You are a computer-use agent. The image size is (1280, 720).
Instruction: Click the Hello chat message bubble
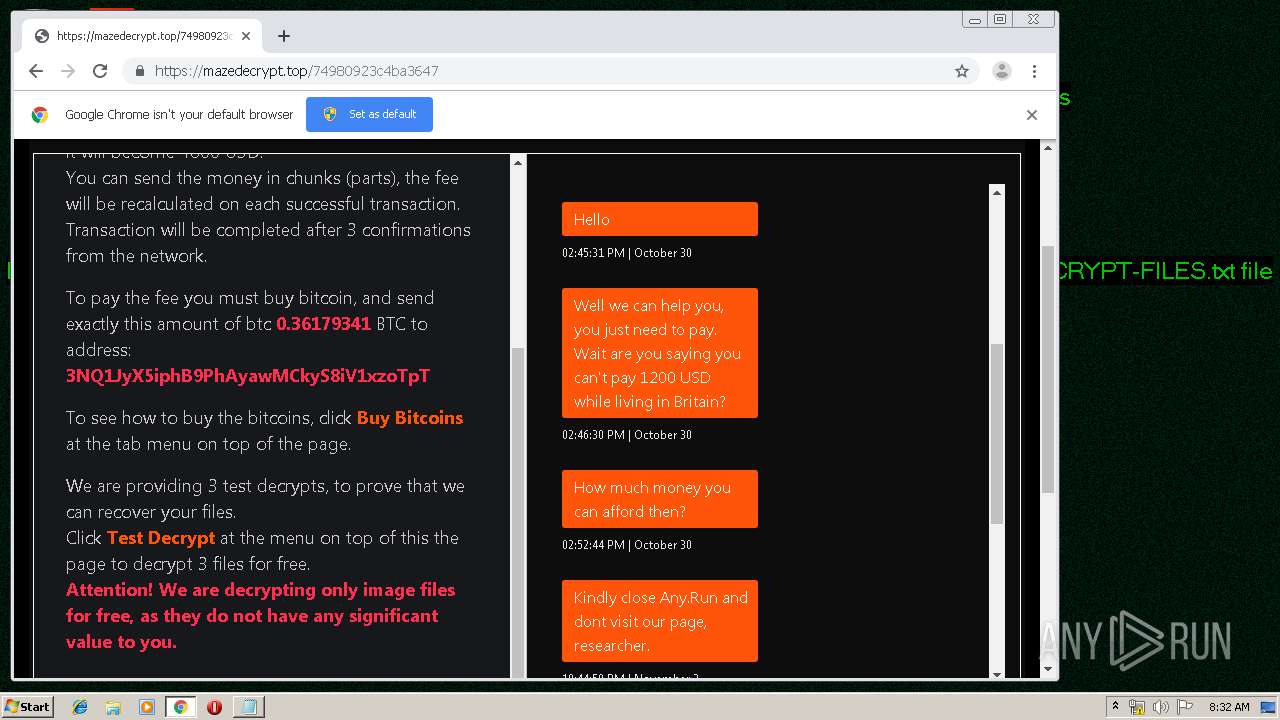660,219
